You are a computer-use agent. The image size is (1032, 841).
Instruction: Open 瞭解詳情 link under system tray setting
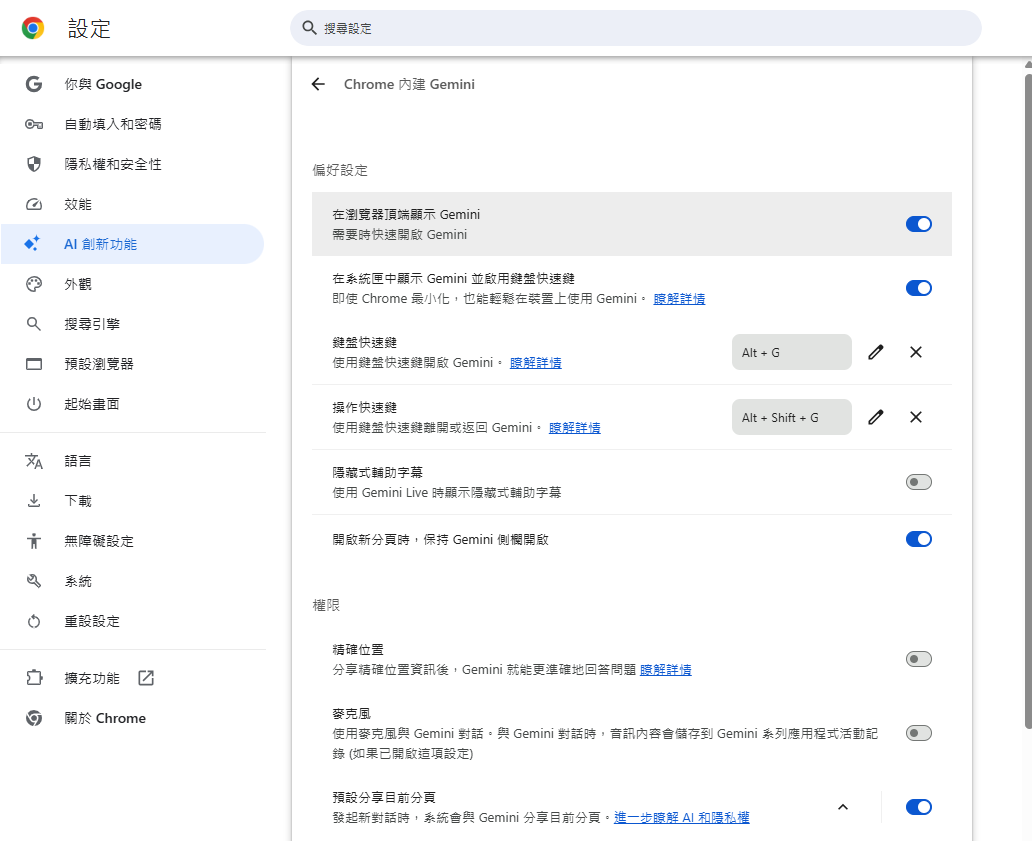pos(679,299)
